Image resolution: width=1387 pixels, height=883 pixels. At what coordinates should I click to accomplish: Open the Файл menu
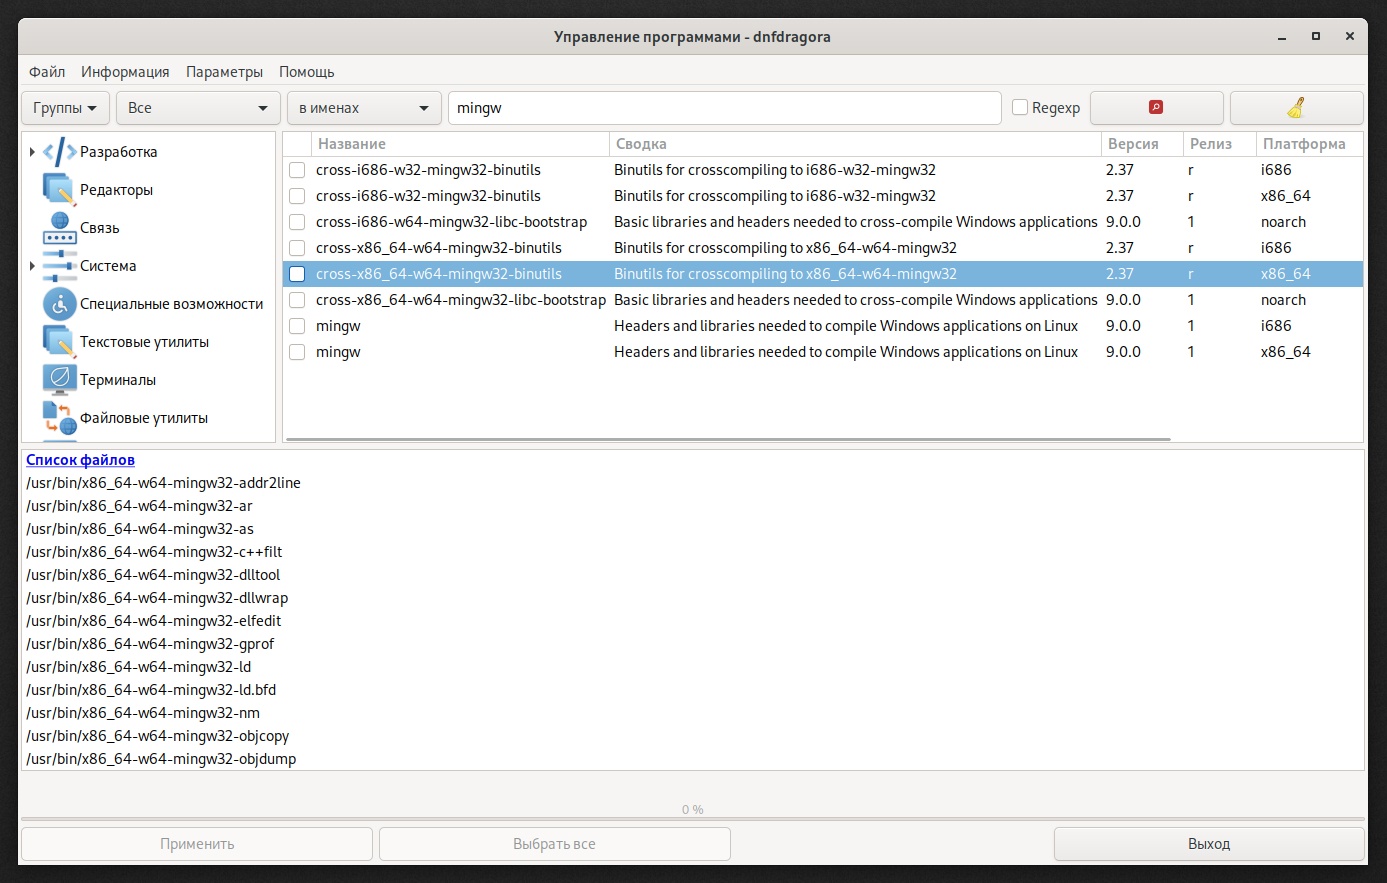pyautogui.click(x=47, y=72)
